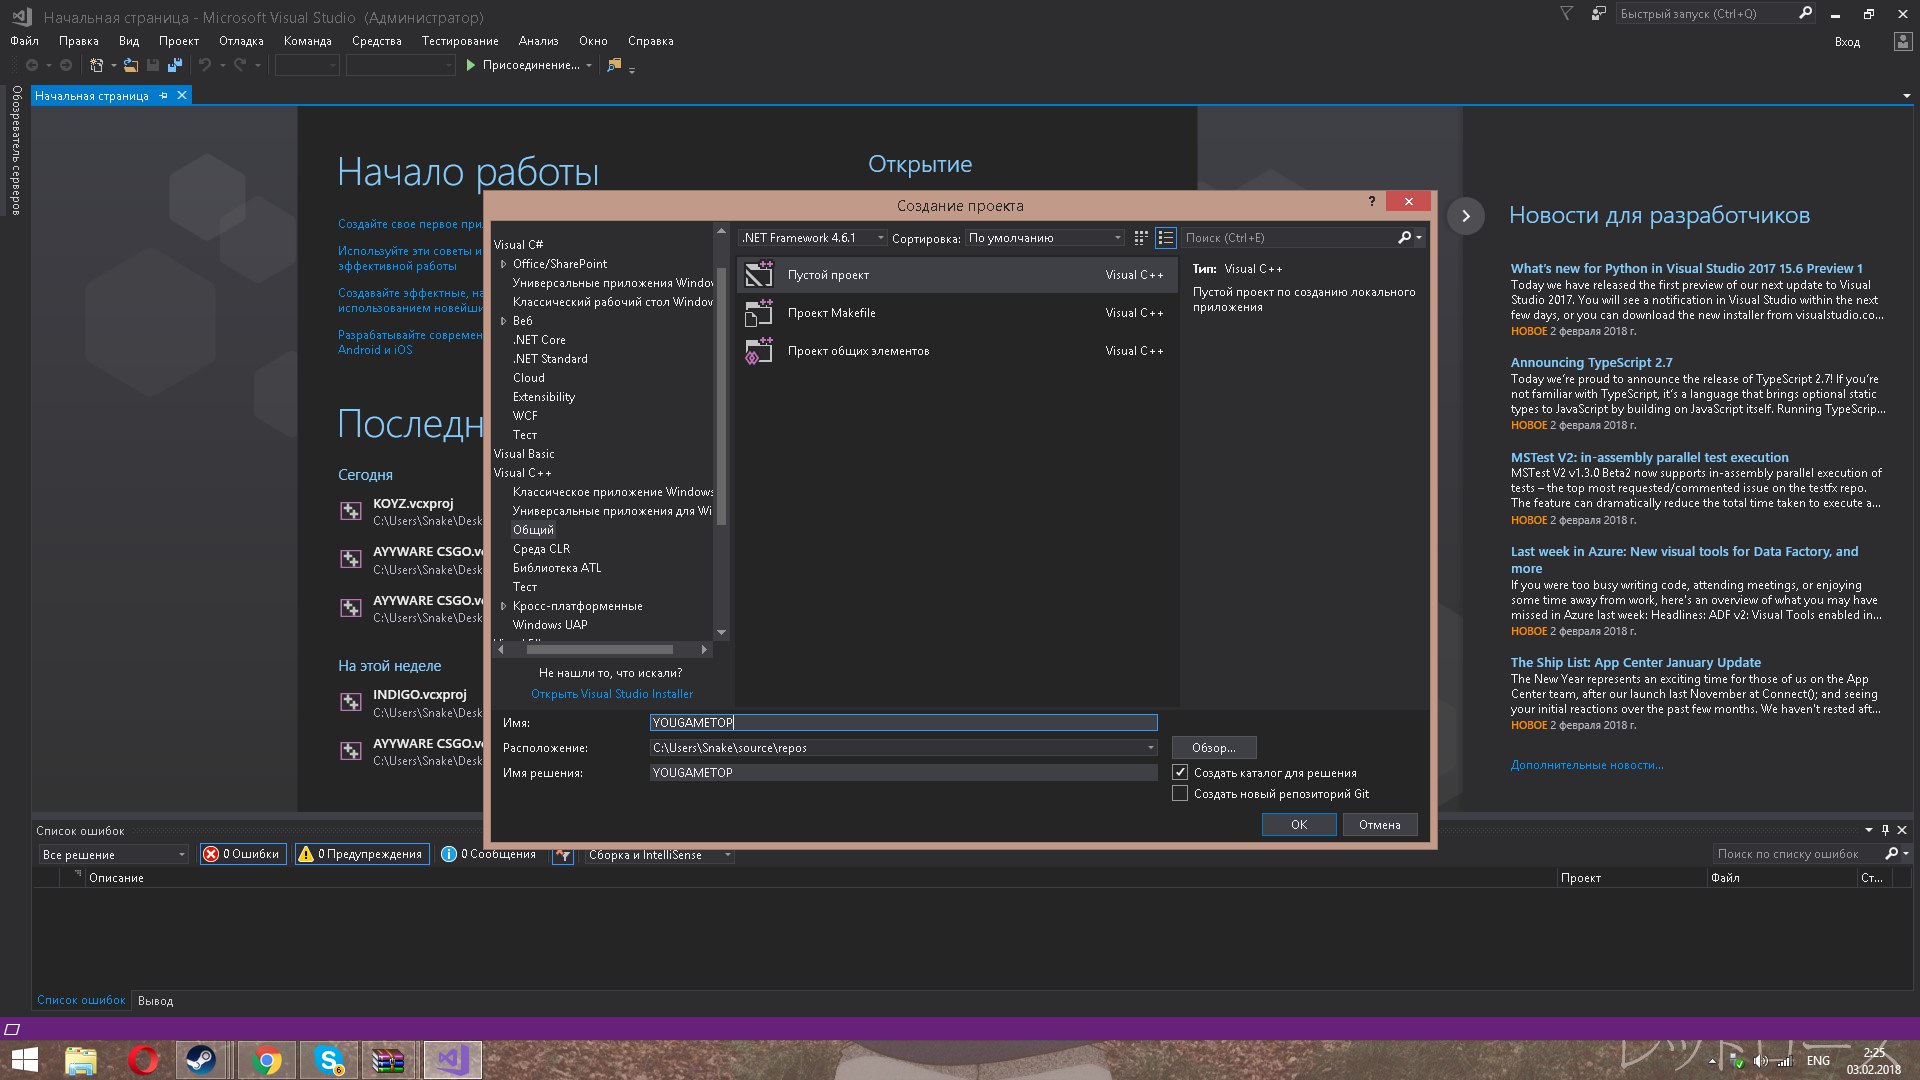Open the Проект menu

(x=179, y=41)
